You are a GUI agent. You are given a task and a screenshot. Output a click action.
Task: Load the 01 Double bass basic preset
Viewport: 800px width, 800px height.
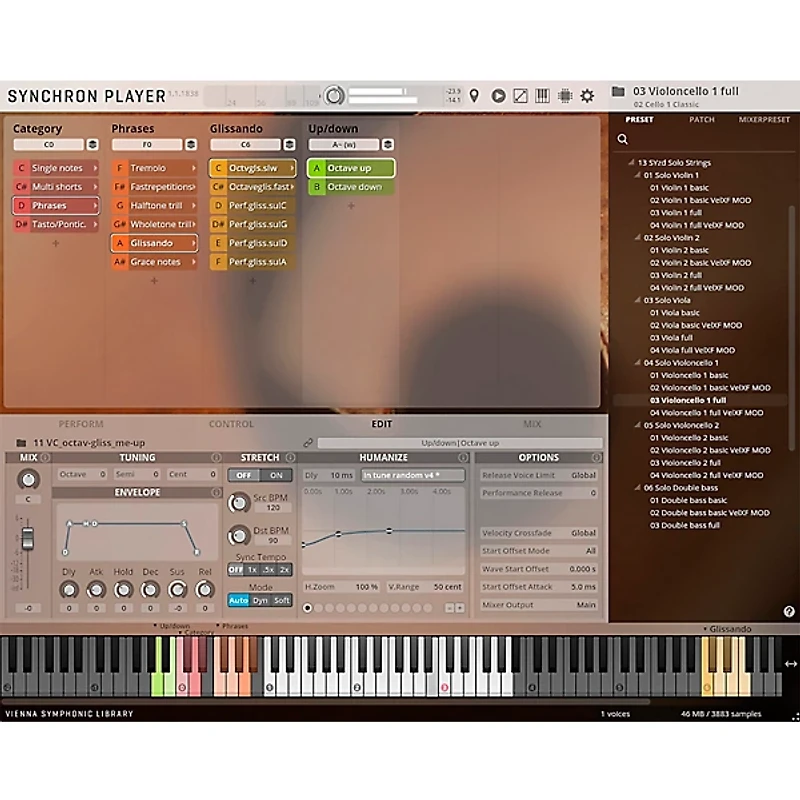coord(688,500)
